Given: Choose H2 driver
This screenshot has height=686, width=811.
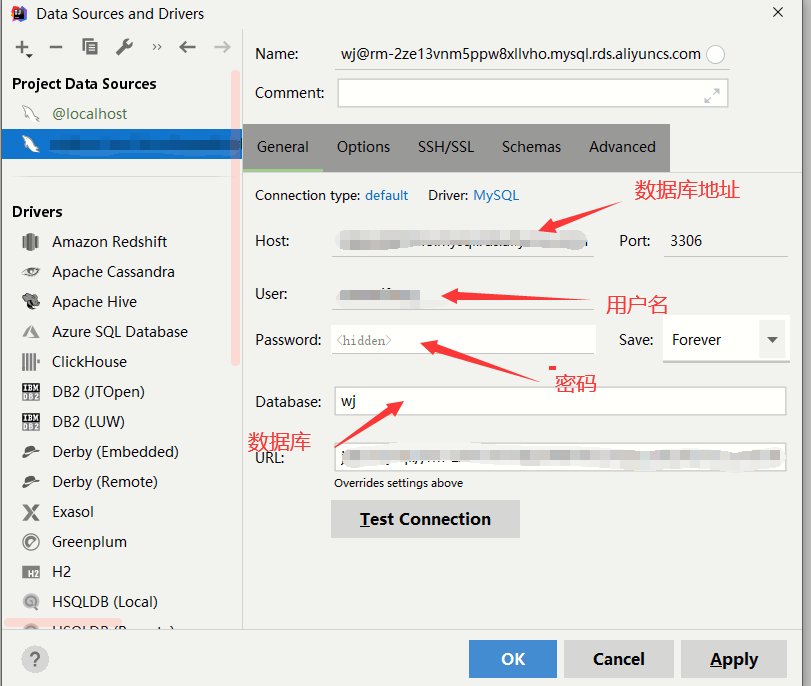Looking at the screenshot, I should pos(62,572).
